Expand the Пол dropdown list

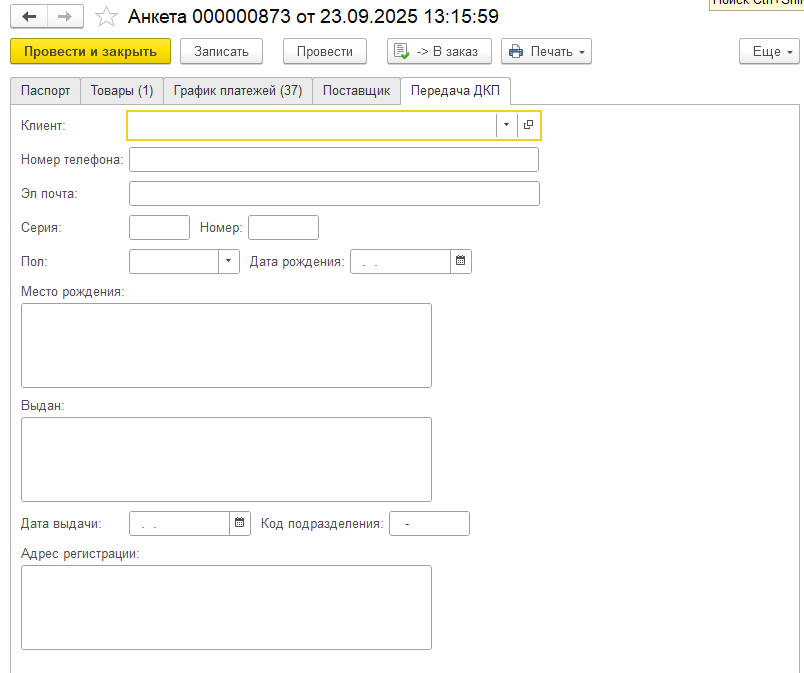click(x=228, y=261)
